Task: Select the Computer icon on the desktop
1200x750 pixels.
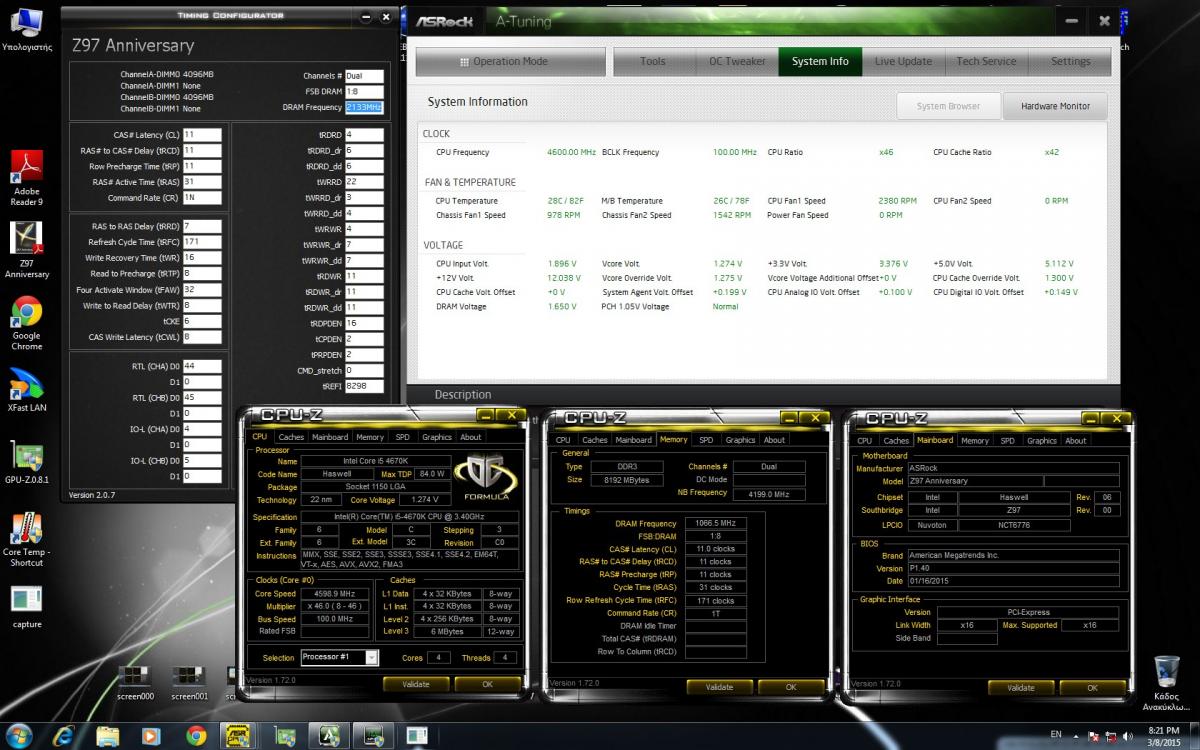Action: (x=26, y=28)
